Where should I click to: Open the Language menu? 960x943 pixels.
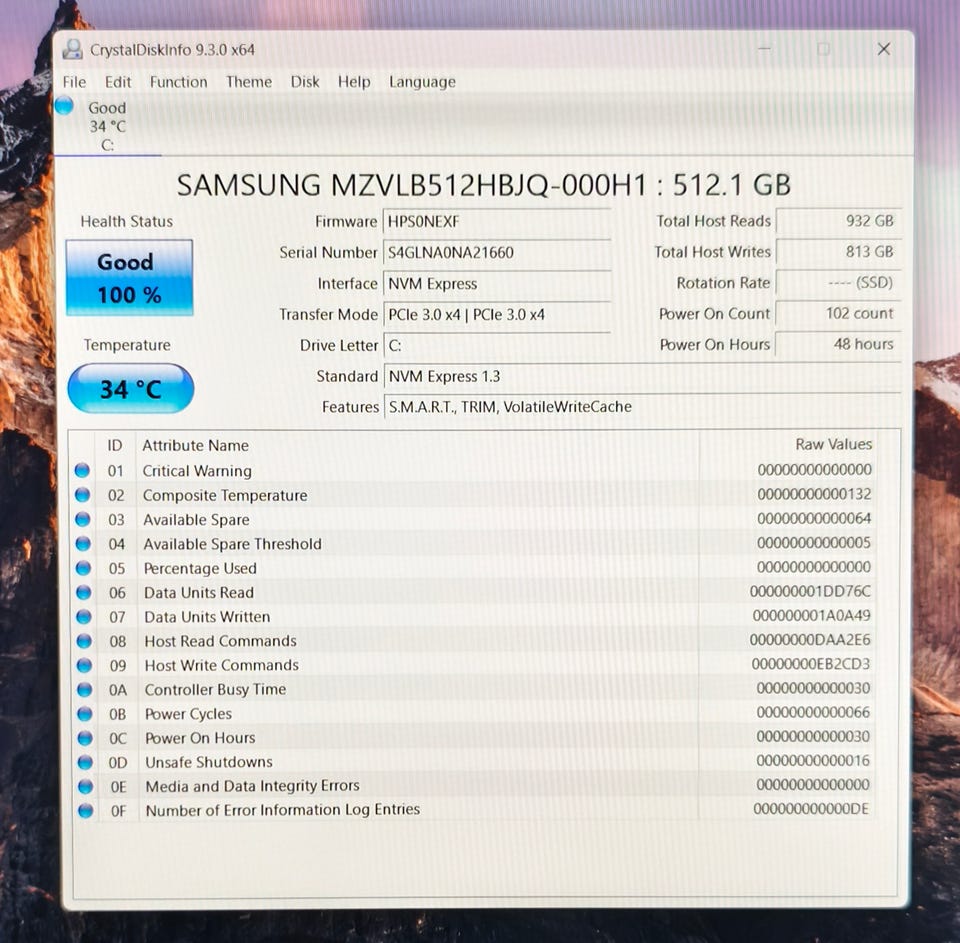tap(422, 82)
